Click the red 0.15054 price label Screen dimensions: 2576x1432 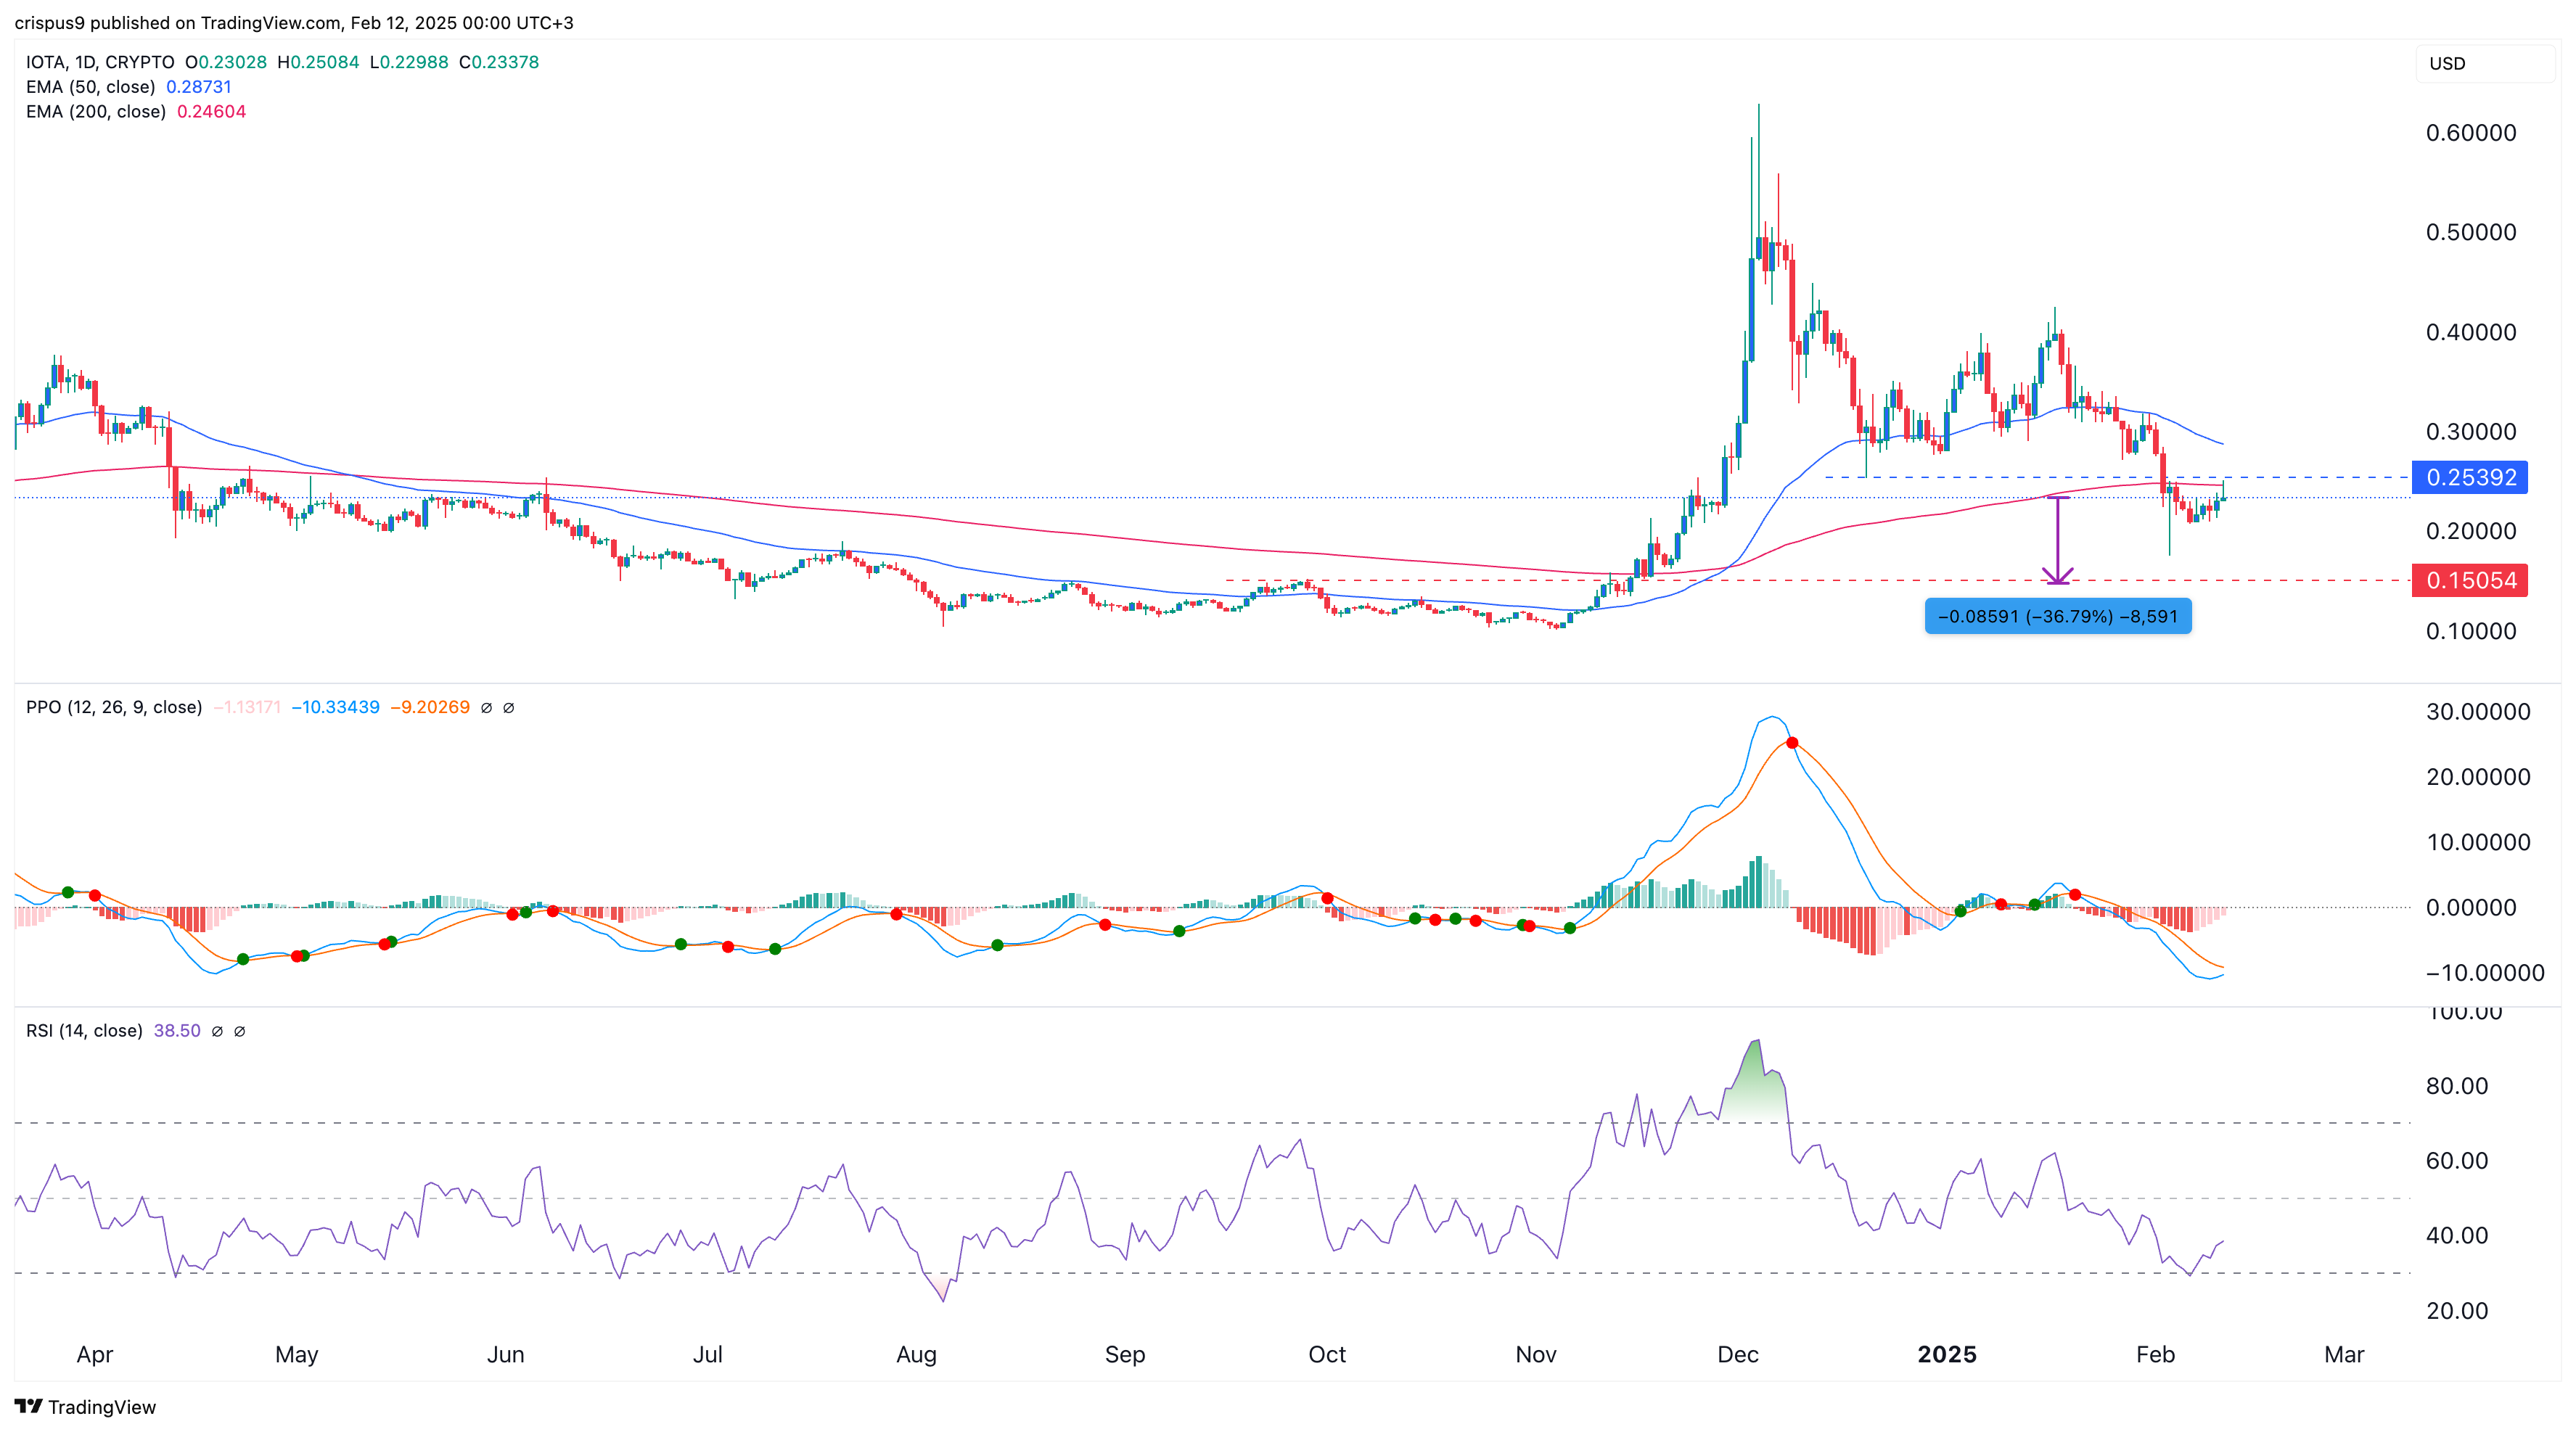pyautogui.click(x=2469, y=580)
